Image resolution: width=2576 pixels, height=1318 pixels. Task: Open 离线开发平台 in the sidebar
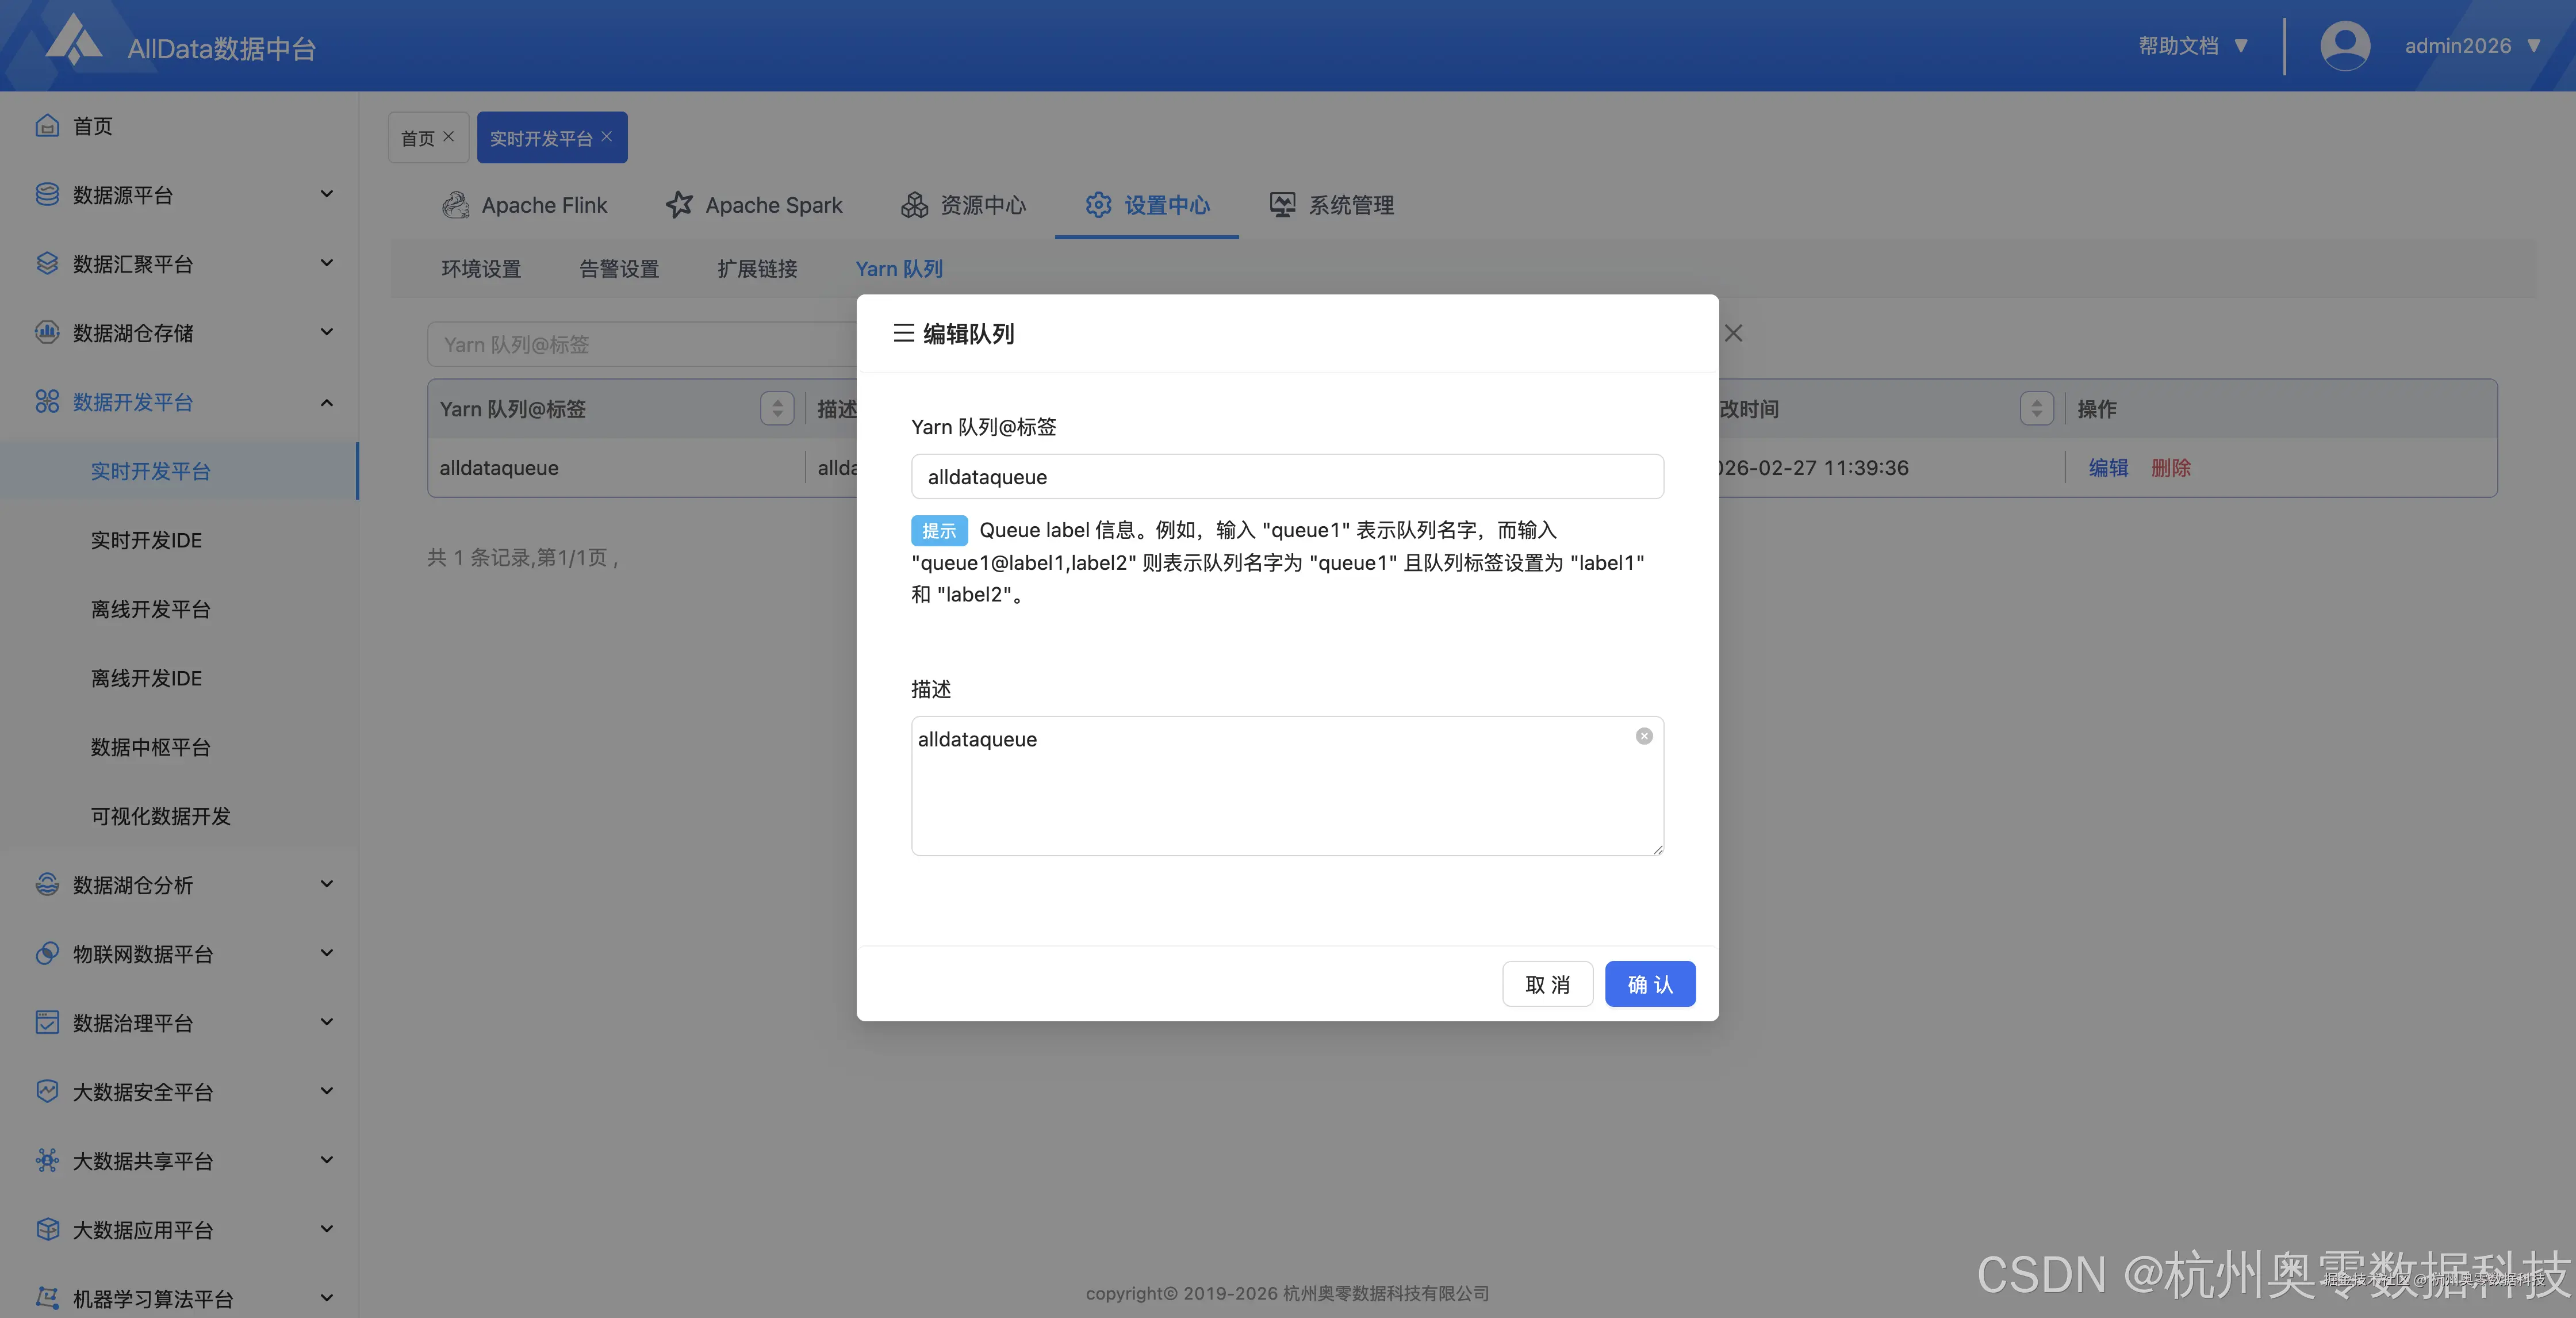(150, 609)
